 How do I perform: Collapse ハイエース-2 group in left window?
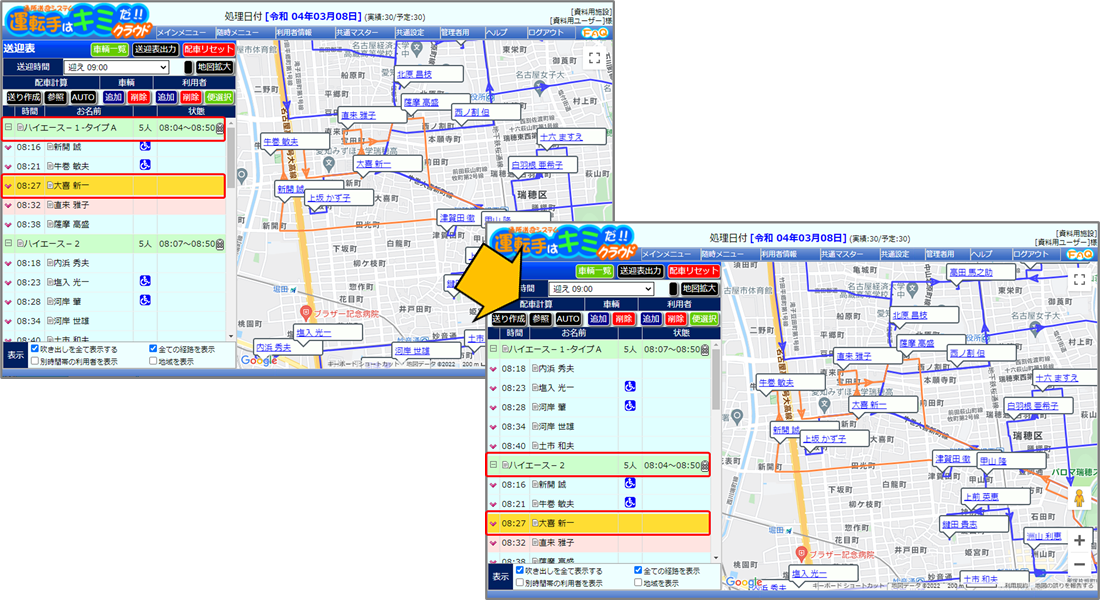(x=8, y=244)
